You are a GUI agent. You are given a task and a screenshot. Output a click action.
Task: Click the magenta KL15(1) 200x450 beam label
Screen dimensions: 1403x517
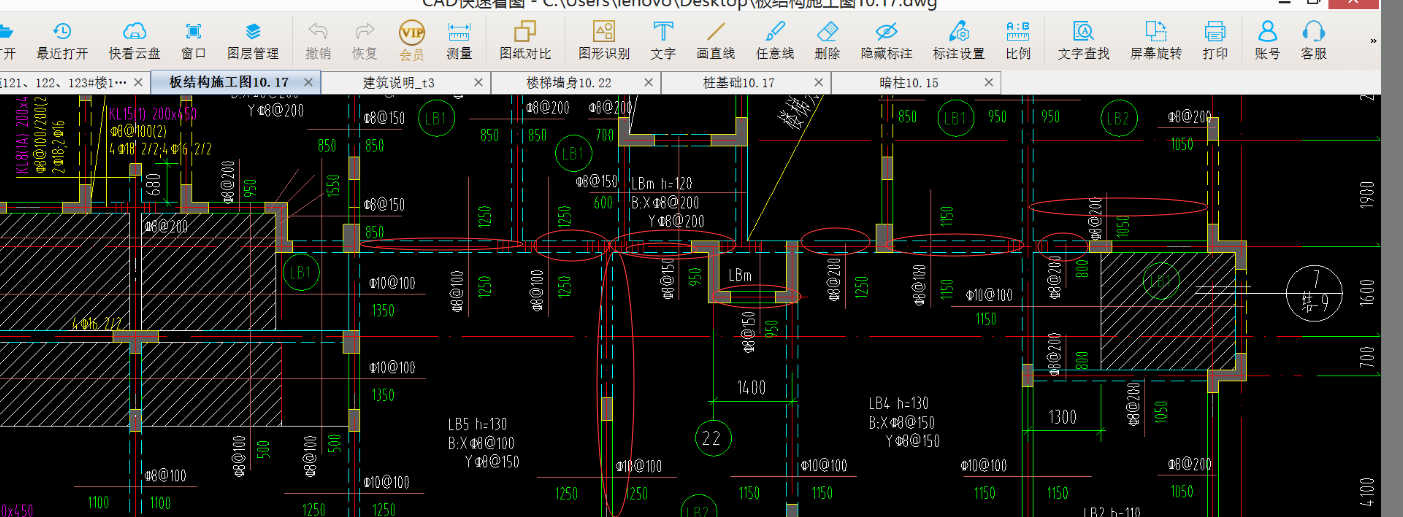coord(155,114)
